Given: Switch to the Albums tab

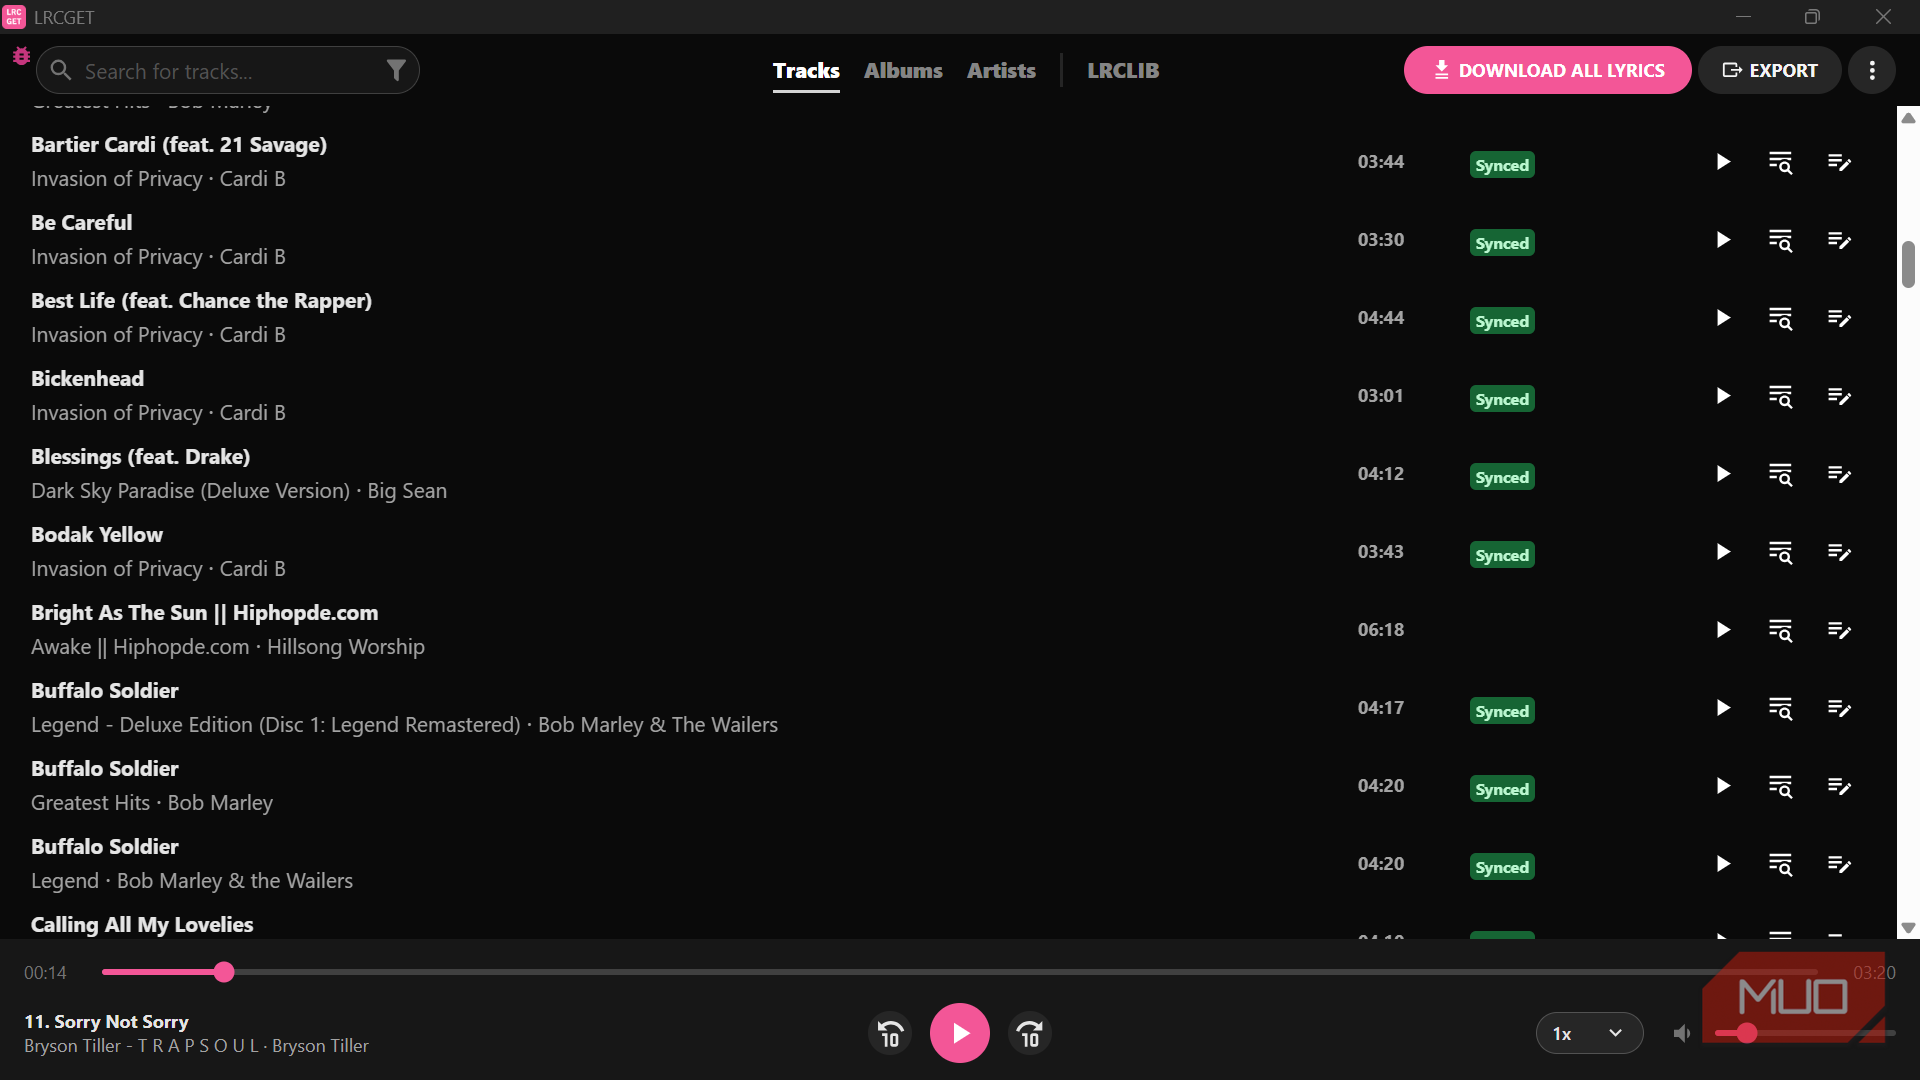Looking at the screenshot, I should [903, 71].
